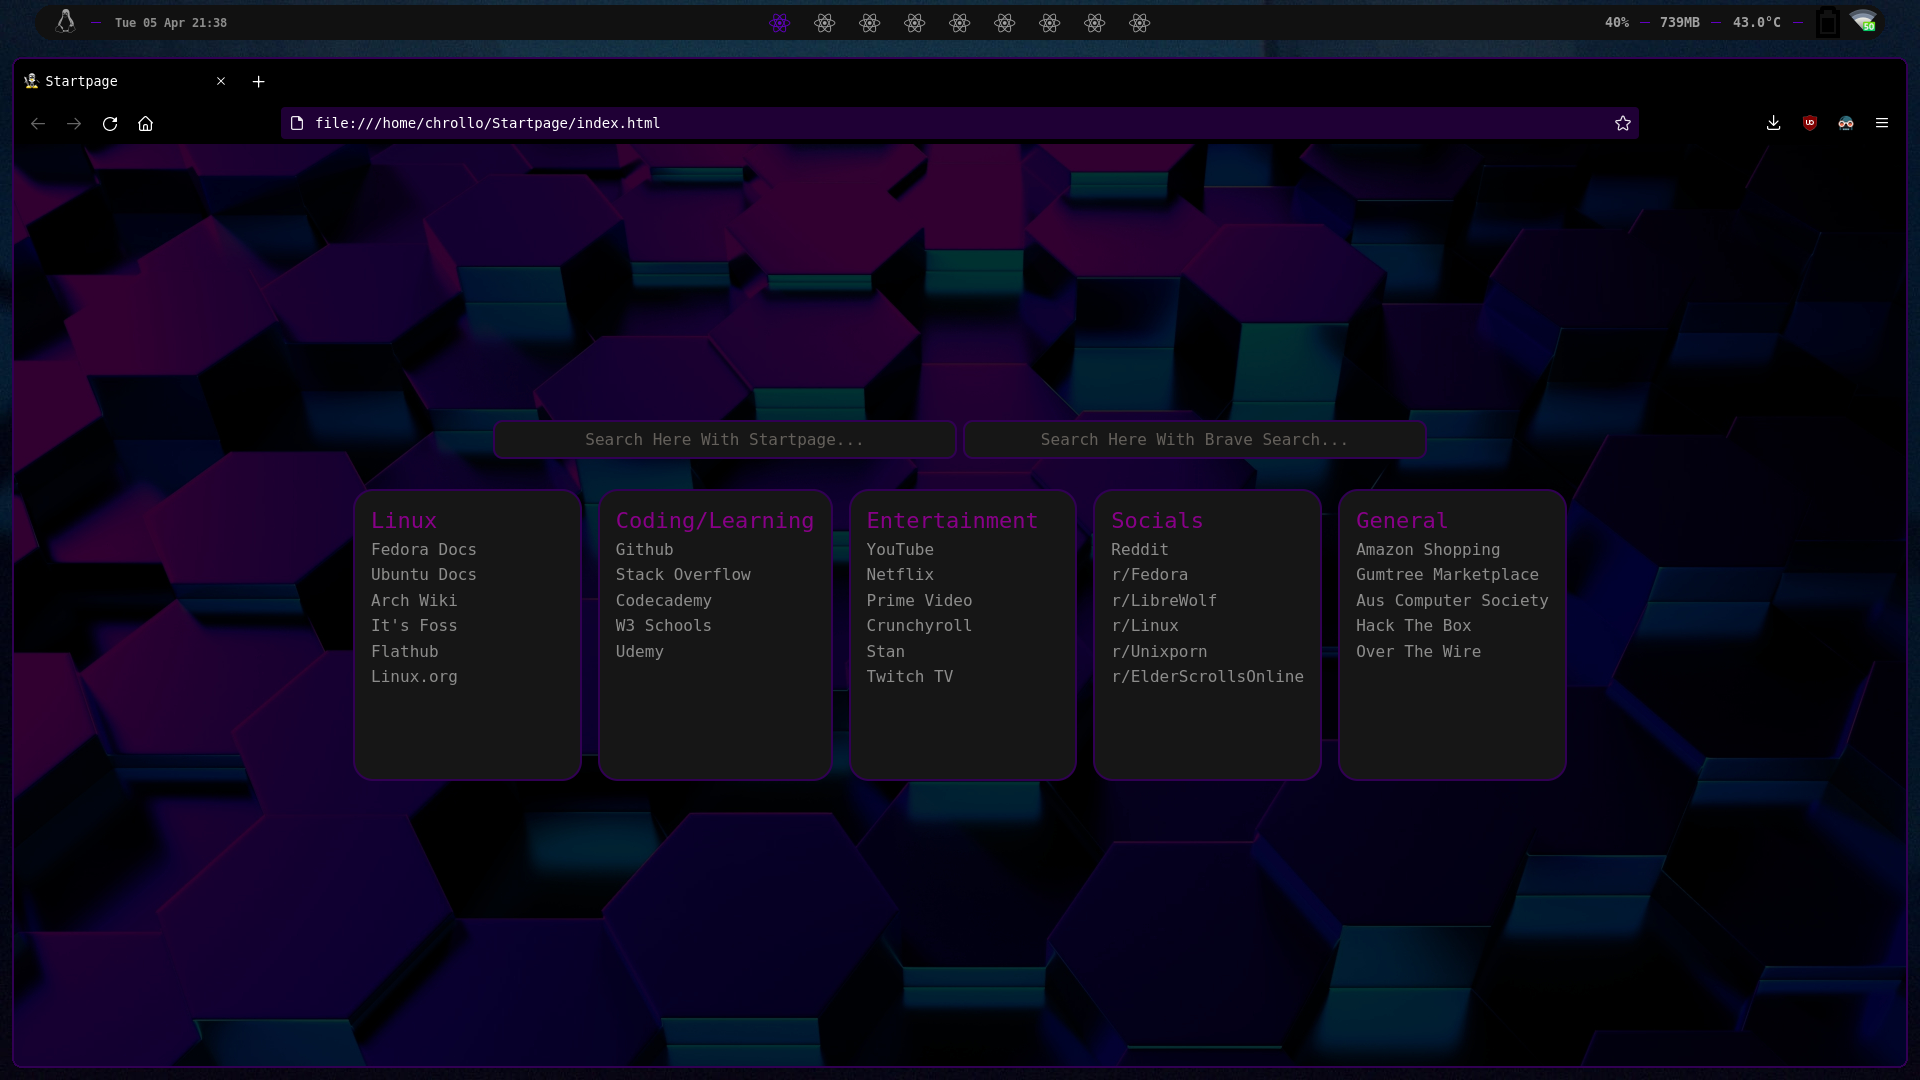Screen dimensions: 1920x1080
Task: Open the Hack The Box link
Action: click(x=1414, y=626)
